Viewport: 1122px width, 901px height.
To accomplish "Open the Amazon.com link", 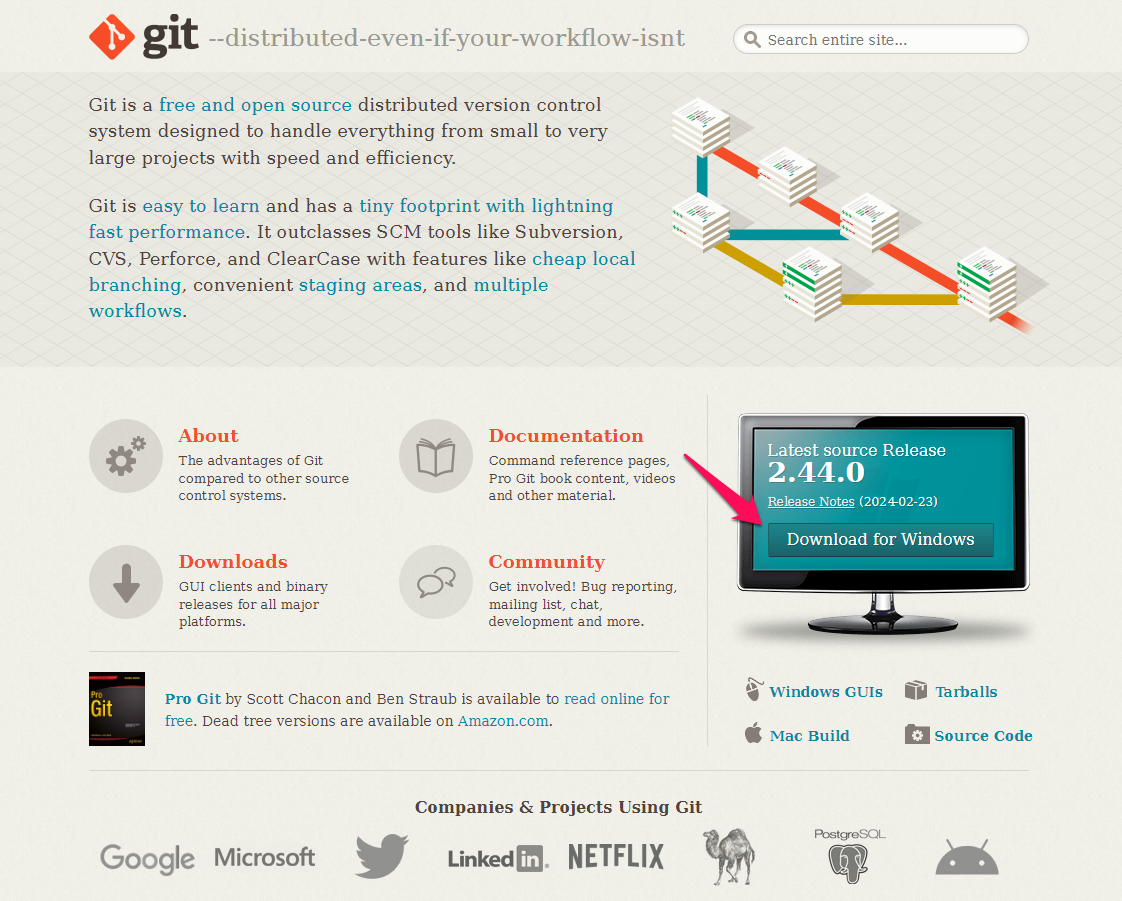I will [x=503, y=721].
